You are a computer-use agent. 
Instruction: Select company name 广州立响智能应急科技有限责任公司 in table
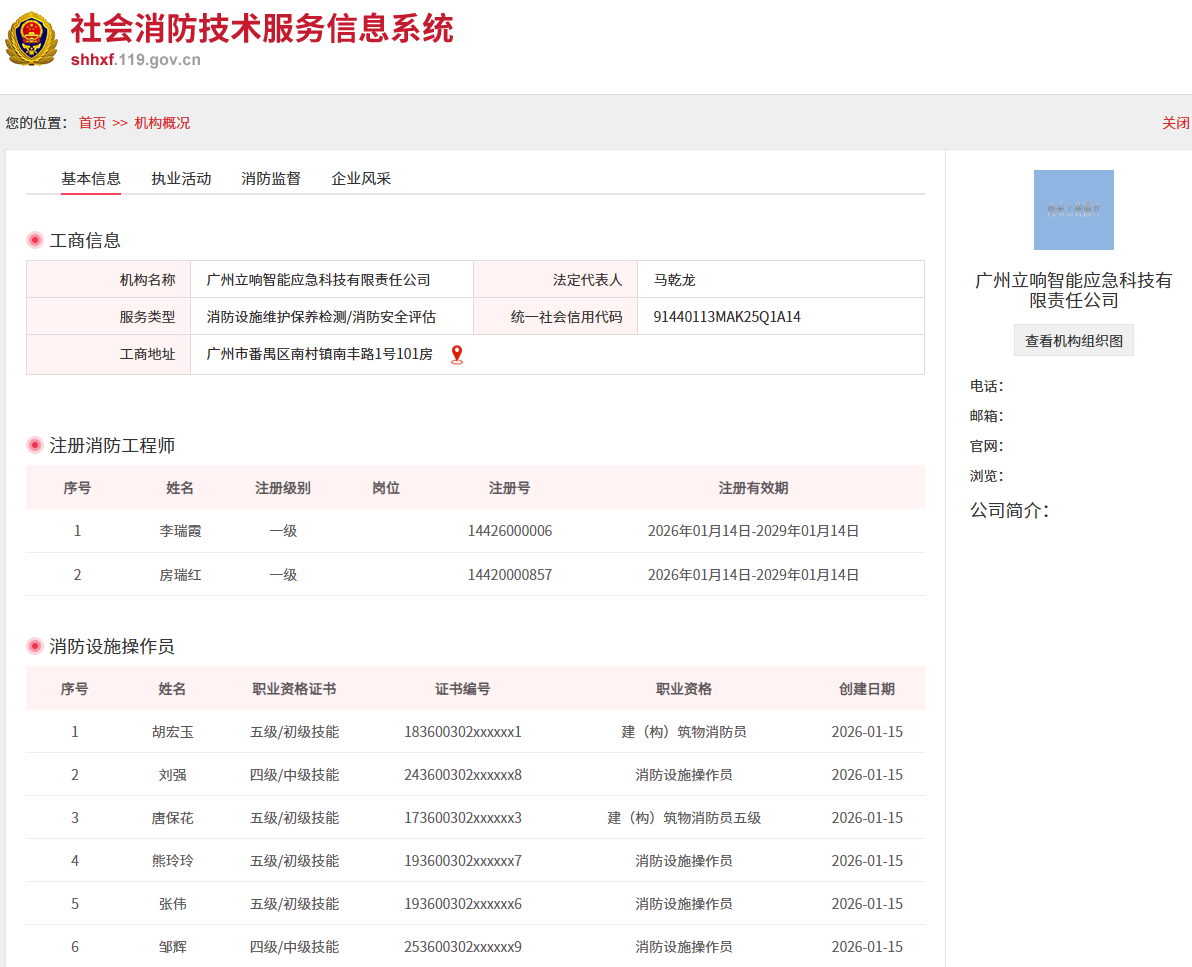319,280
